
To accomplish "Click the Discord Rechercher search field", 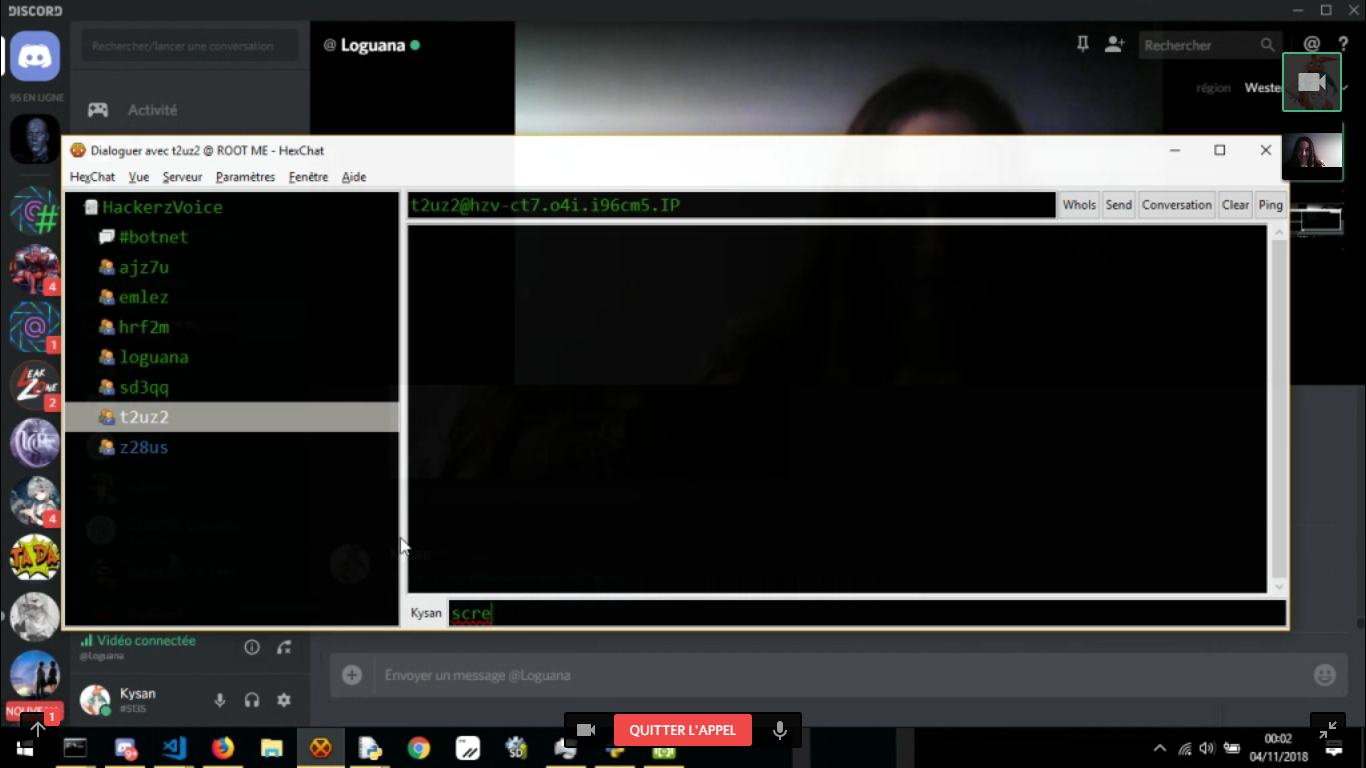I will [1210, 45].
